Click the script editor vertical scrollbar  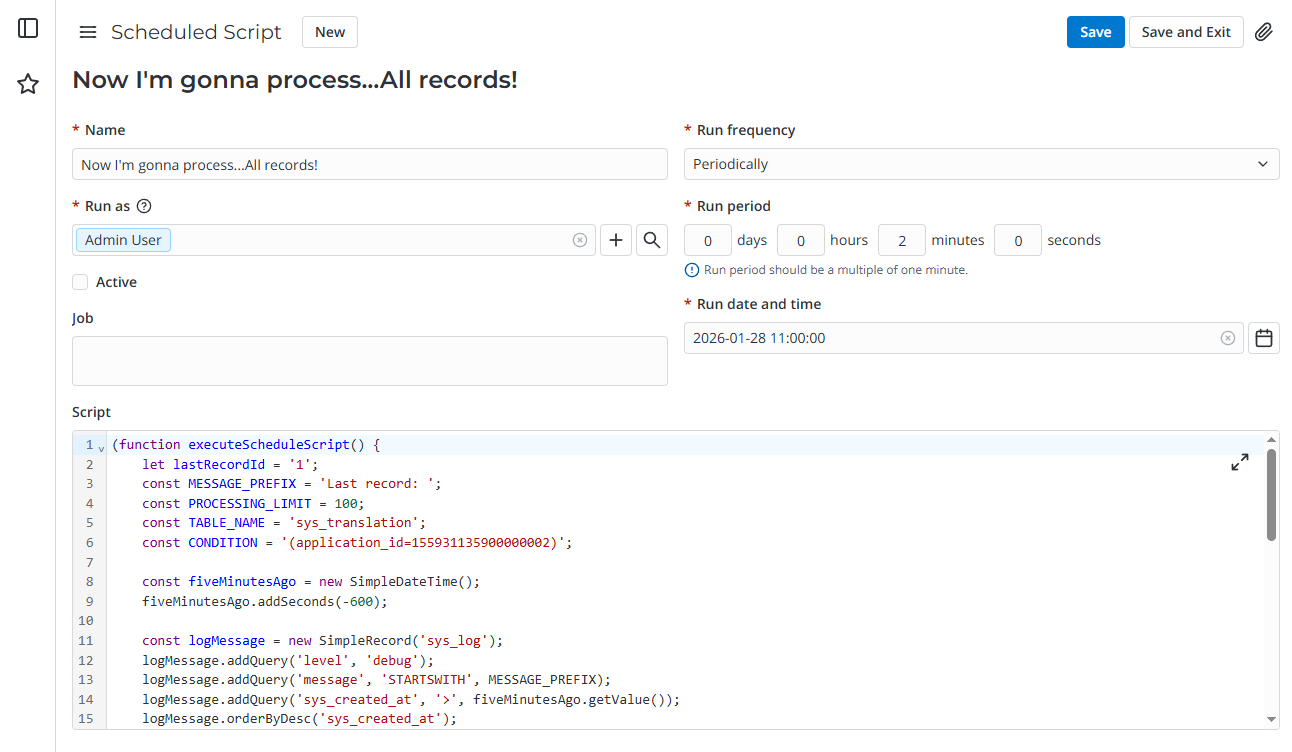pyautogui.click(x=1271, y=495)
